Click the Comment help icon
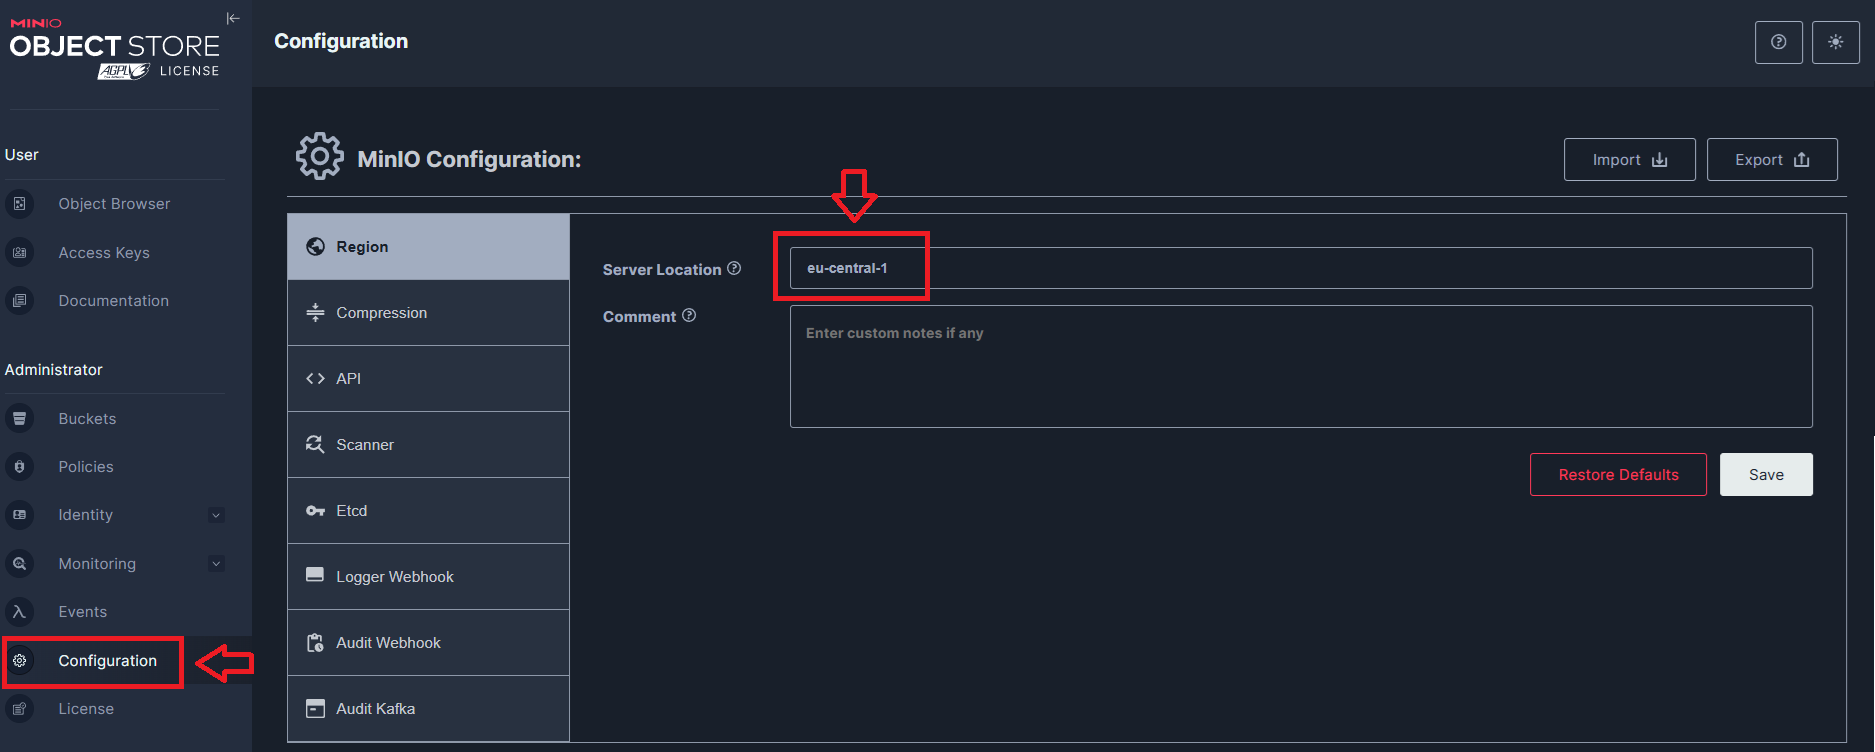The image size is (1875, 752). 689,315
